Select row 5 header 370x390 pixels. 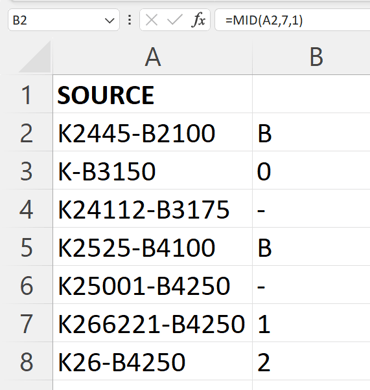(26, 247)
